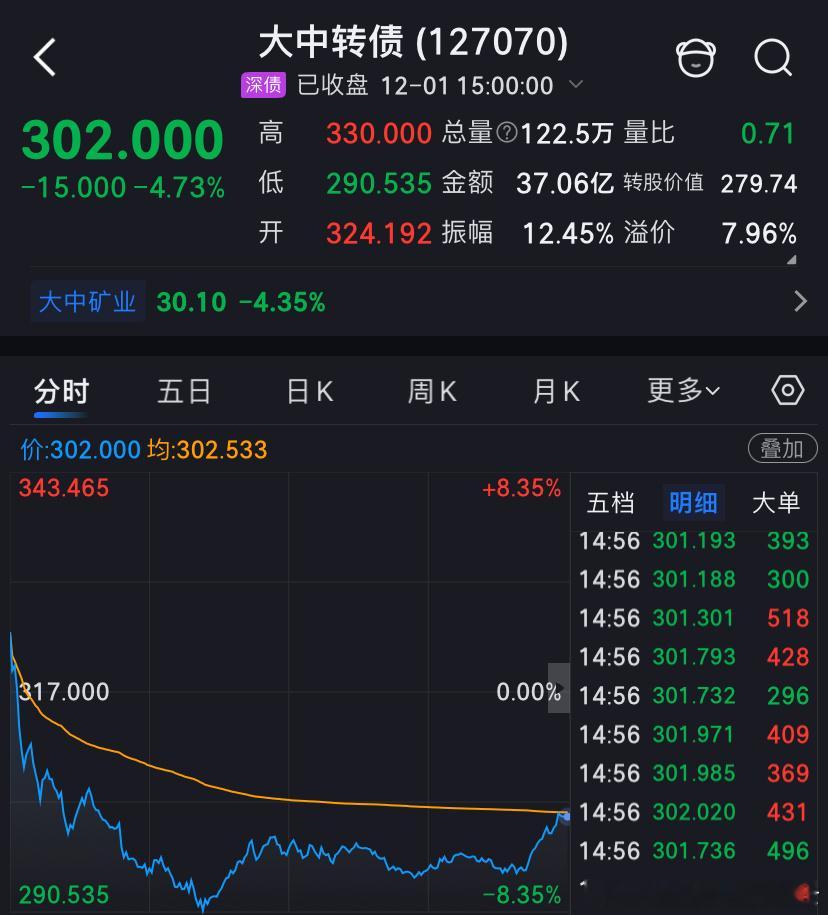Switch the quote list to 明细 view
The width and height of the screenshot is (828, 915).
(693, 503)
